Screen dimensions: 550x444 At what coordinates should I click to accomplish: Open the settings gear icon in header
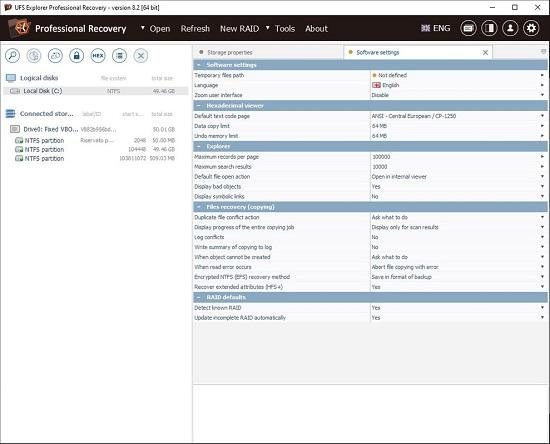click(x=531, y=28)
